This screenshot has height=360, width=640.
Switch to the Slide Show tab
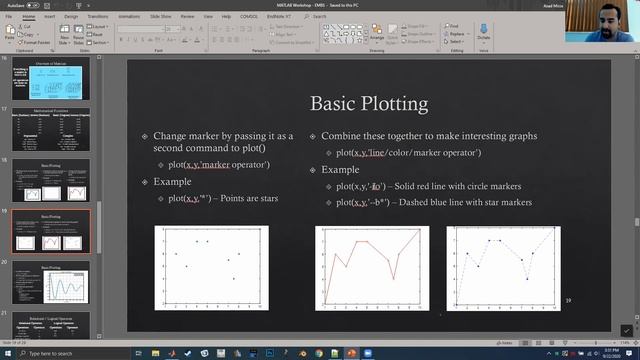[x=160, y=16]
